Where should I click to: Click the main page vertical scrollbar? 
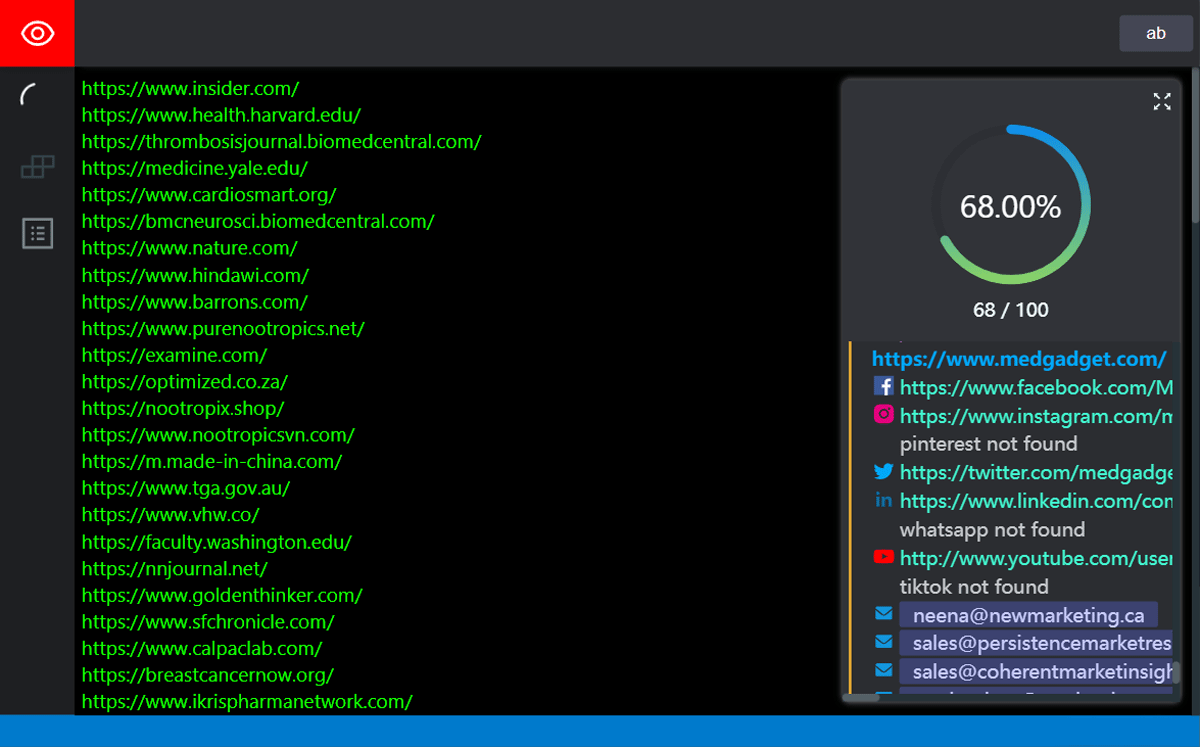[1195, 145]
